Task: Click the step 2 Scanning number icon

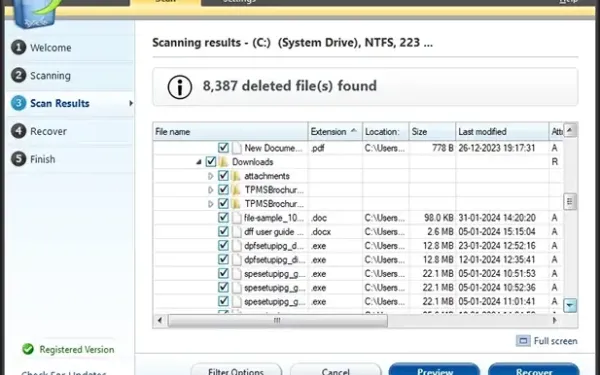Action: click(18, 75)
